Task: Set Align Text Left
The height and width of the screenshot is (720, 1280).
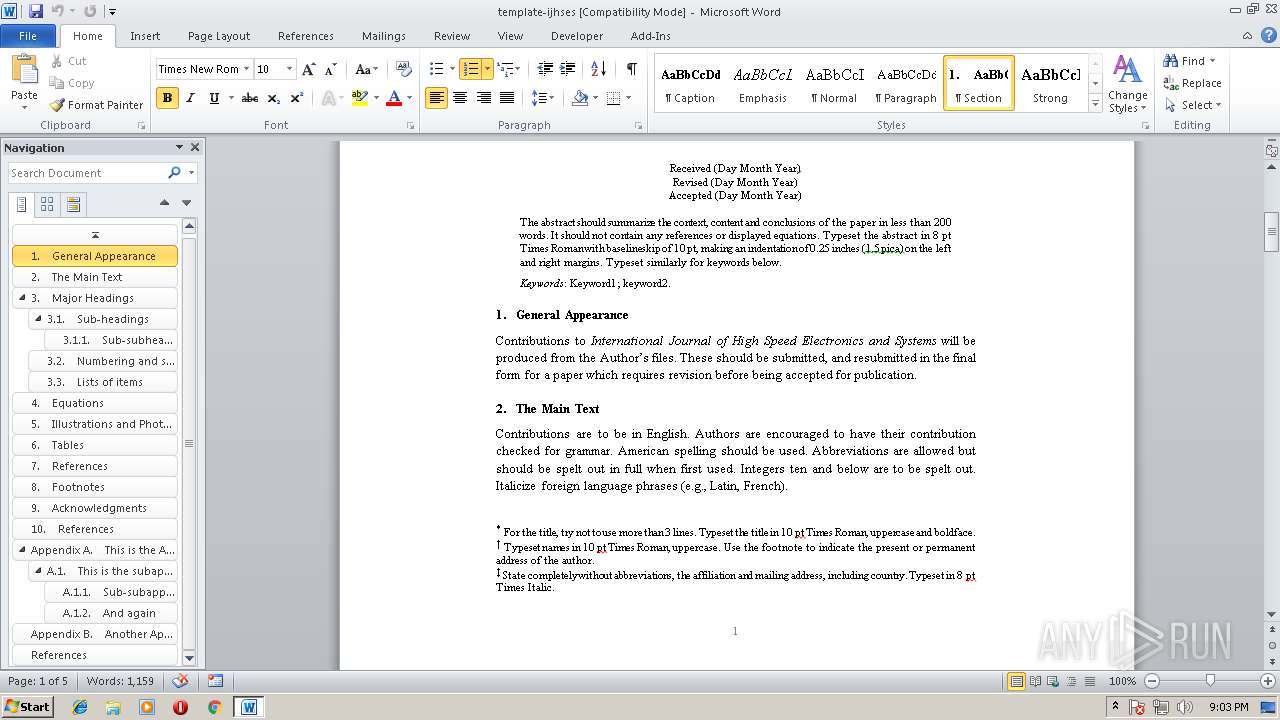Action: click(436, 98)
